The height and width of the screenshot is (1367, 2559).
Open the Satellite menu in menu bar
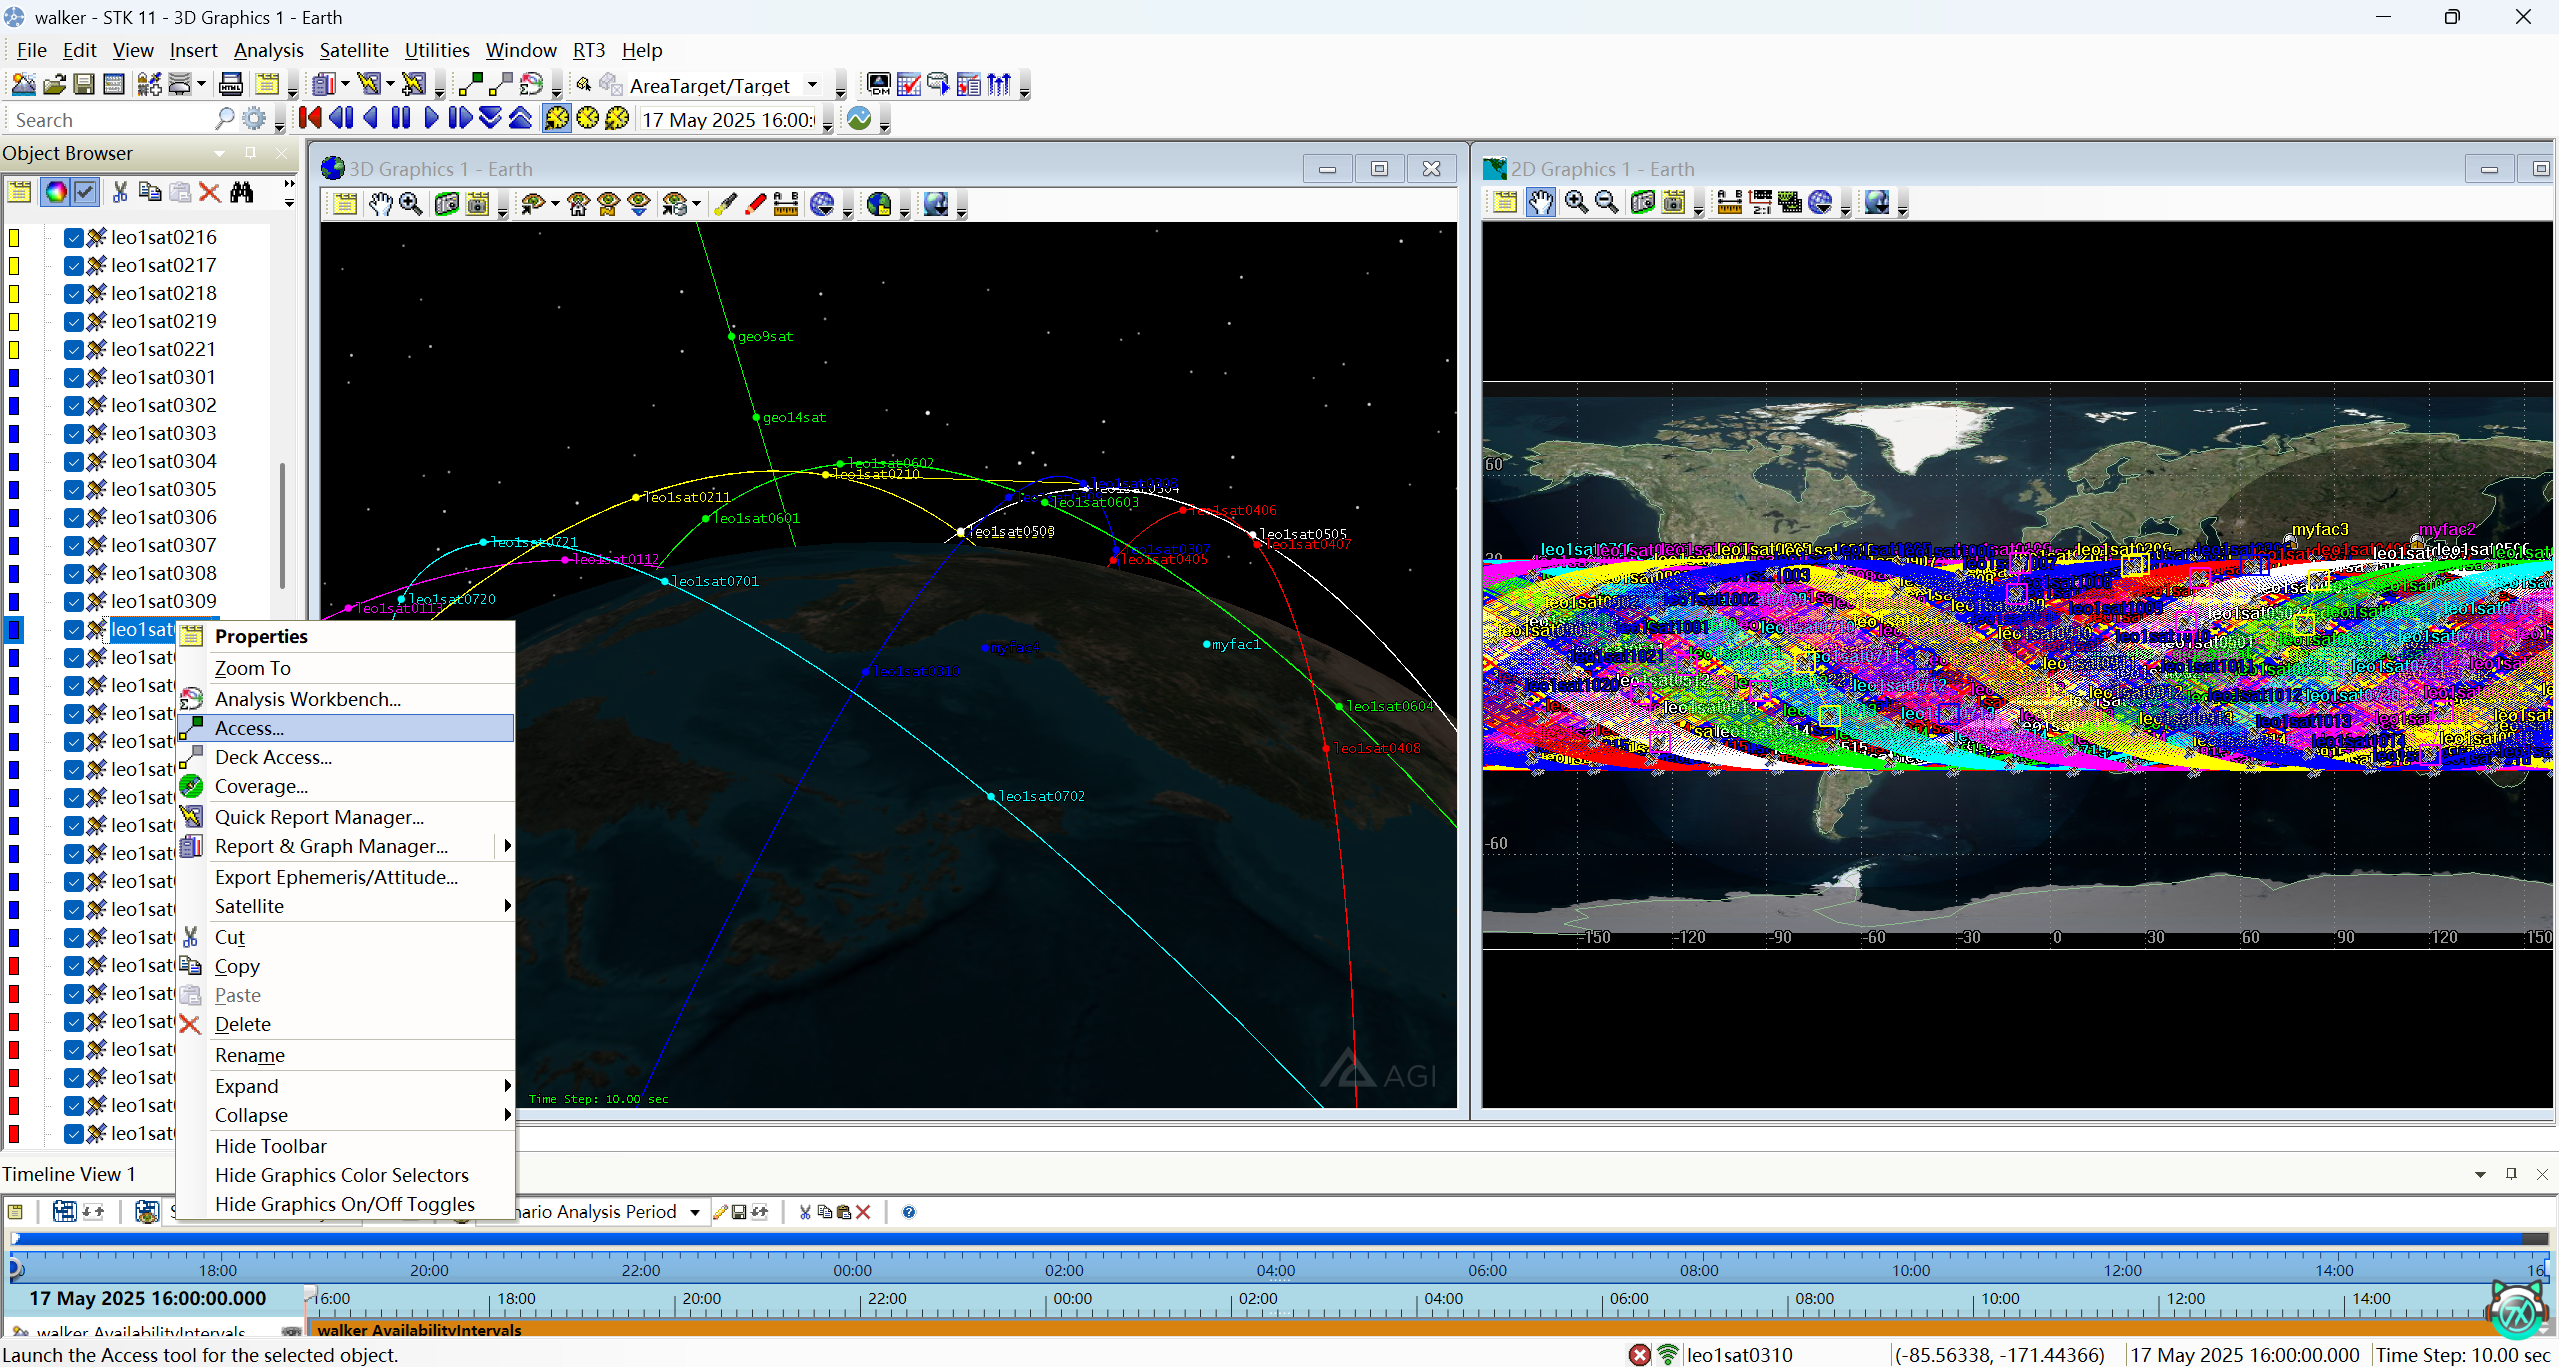coord(354,50)
